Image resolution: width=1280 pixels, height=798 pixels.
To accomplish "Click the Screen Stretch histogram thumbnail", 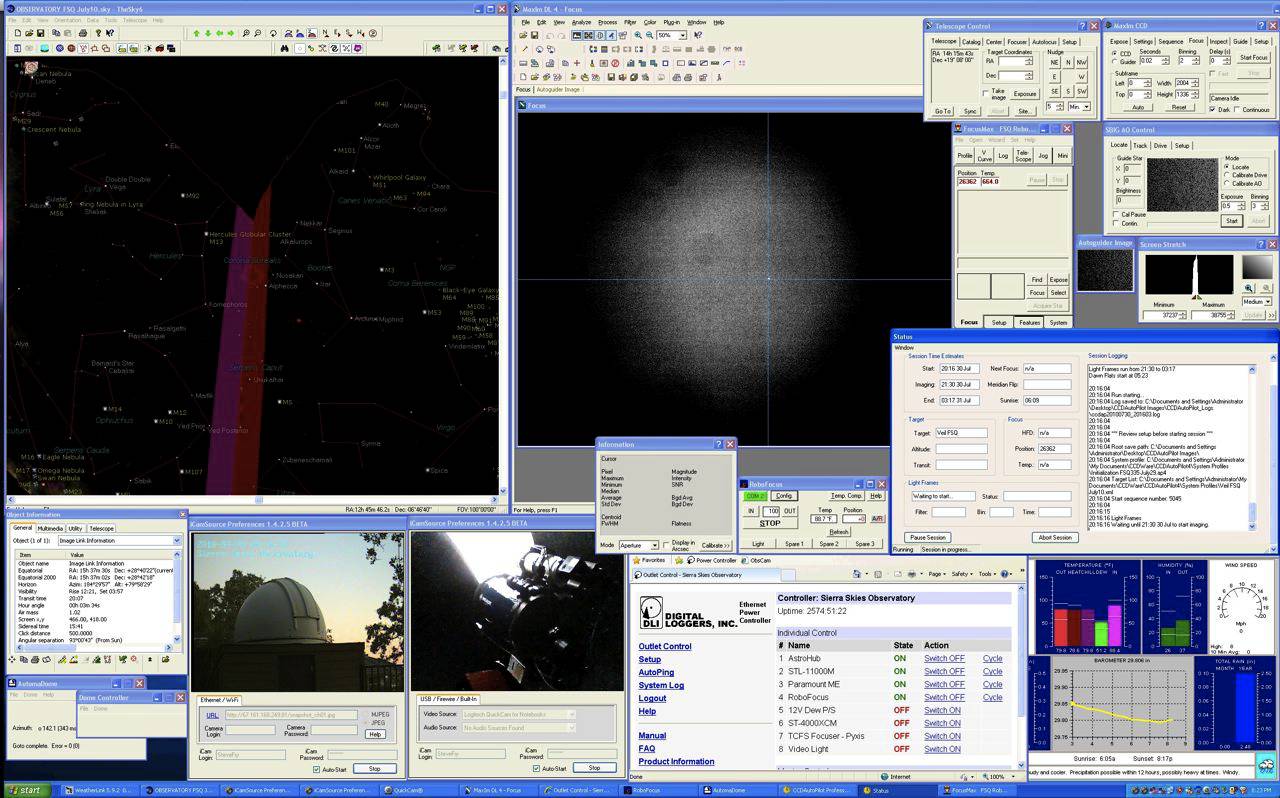I will (1257, 267).
